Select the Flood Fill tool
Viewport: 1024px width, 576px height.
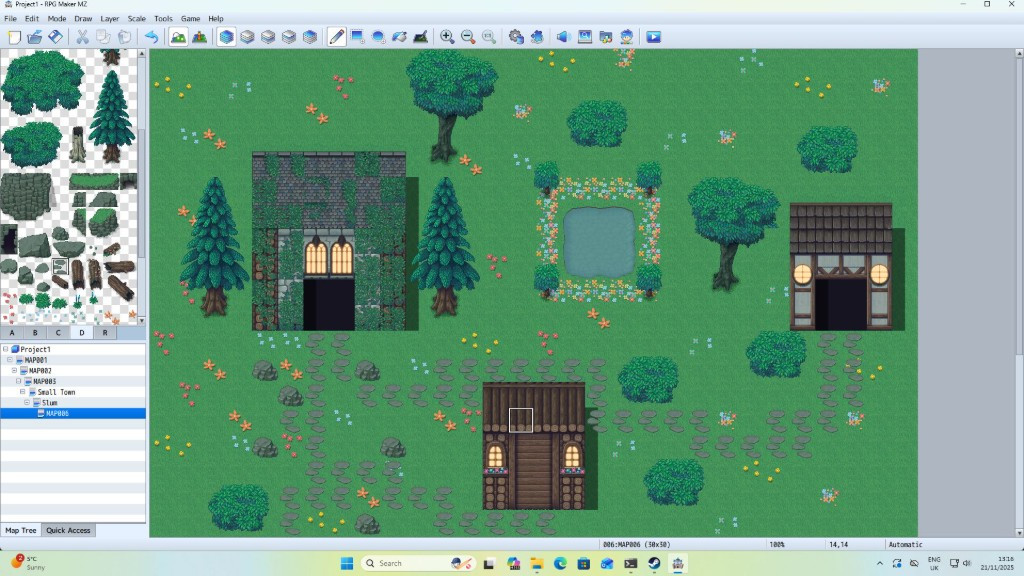click(400, 37)
